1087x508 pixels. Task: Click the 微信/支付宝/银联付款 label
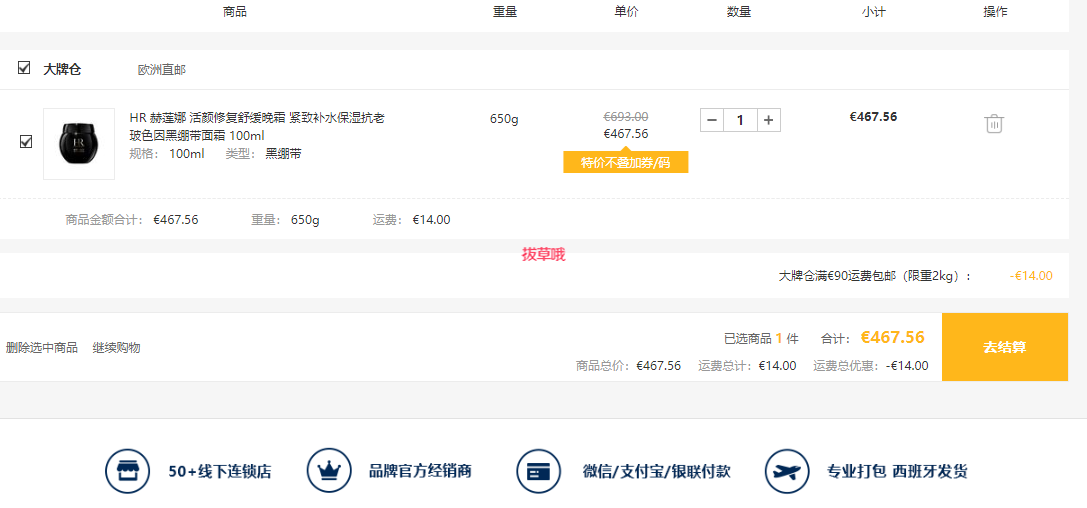pos(656,472)
